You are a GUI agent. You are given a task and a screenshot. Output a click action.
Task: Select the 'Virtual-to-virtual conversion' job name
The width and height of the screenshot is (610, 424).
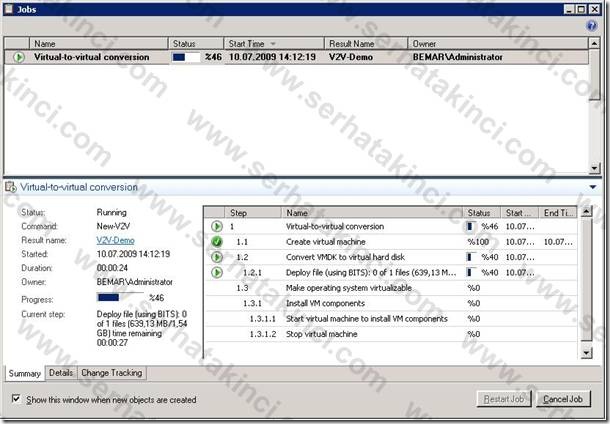91,57
